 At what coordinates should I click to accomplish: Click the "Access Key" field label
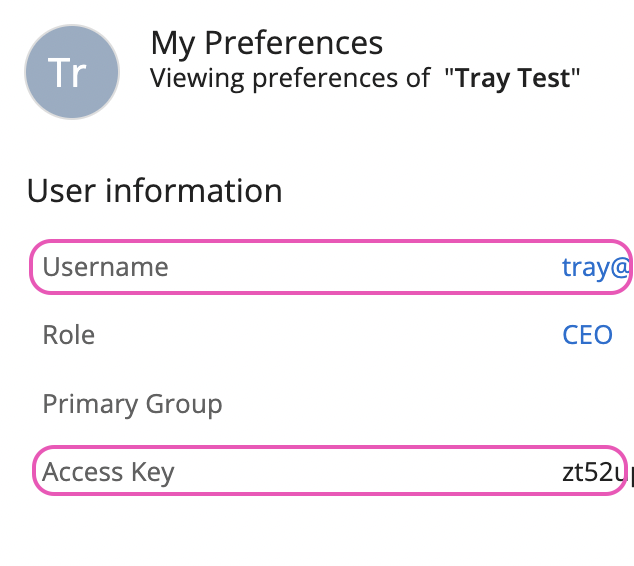(x=108, y=472)
